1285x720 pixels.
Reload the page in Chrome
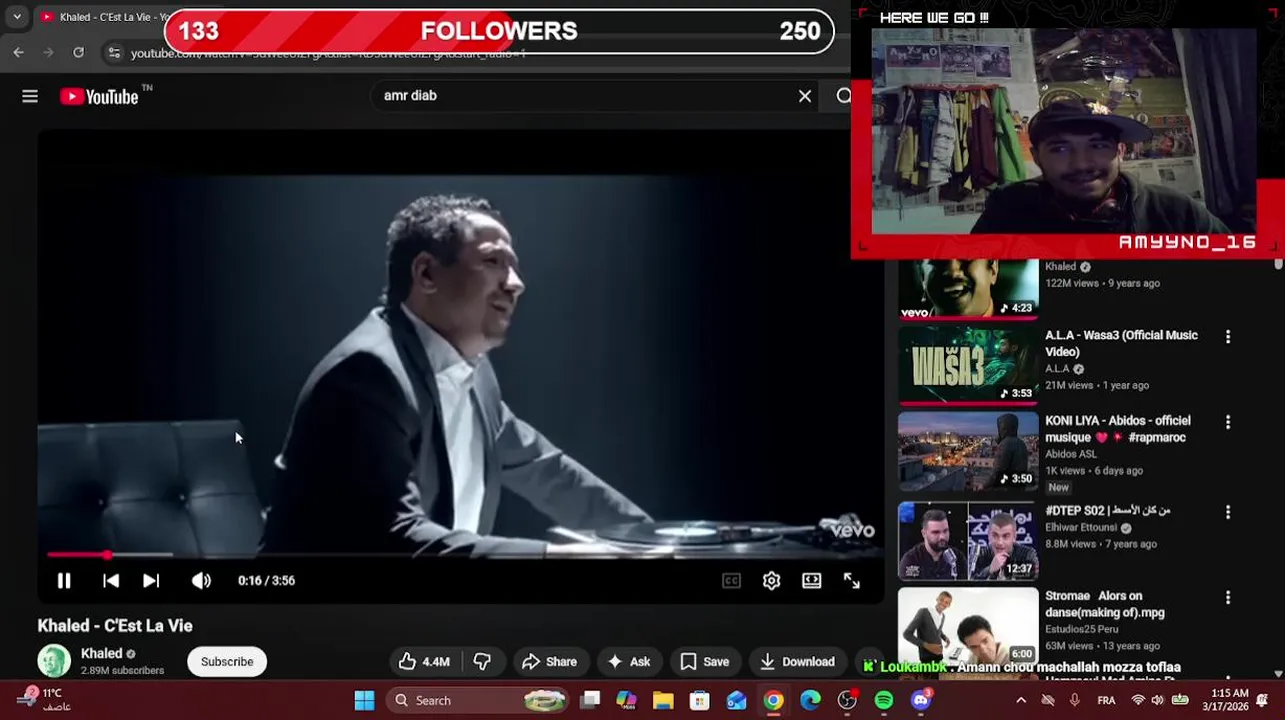(x=79, y=52)
